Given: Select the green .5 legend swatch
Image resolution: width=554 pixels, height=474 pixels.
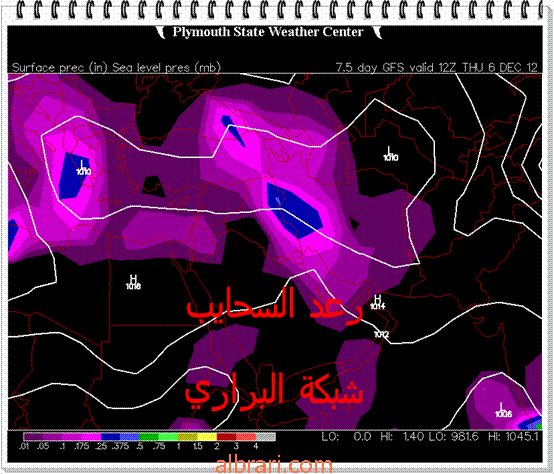Looking at the screenshot, I should click(x=149, y=437).
